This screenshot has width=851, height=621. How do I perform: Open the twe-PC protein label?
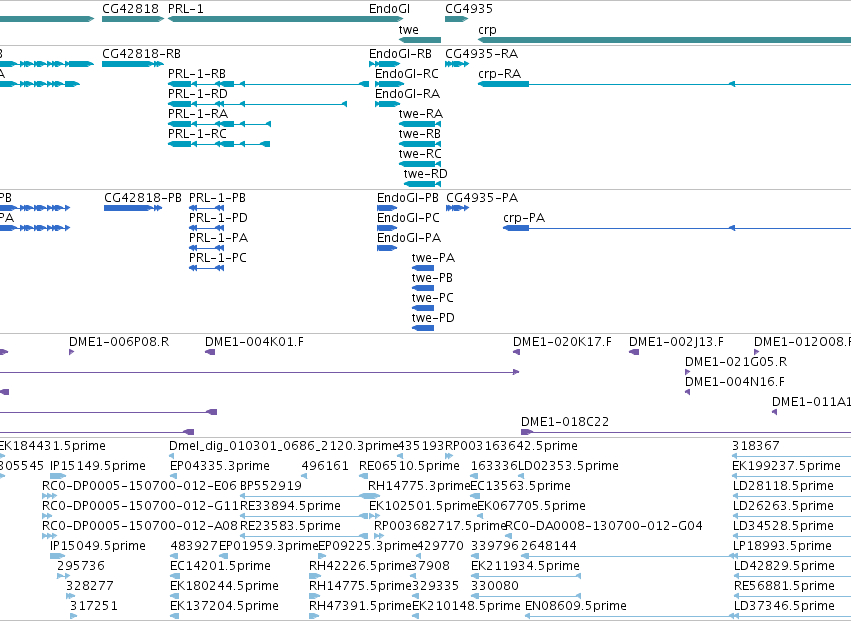coord(433,299)
